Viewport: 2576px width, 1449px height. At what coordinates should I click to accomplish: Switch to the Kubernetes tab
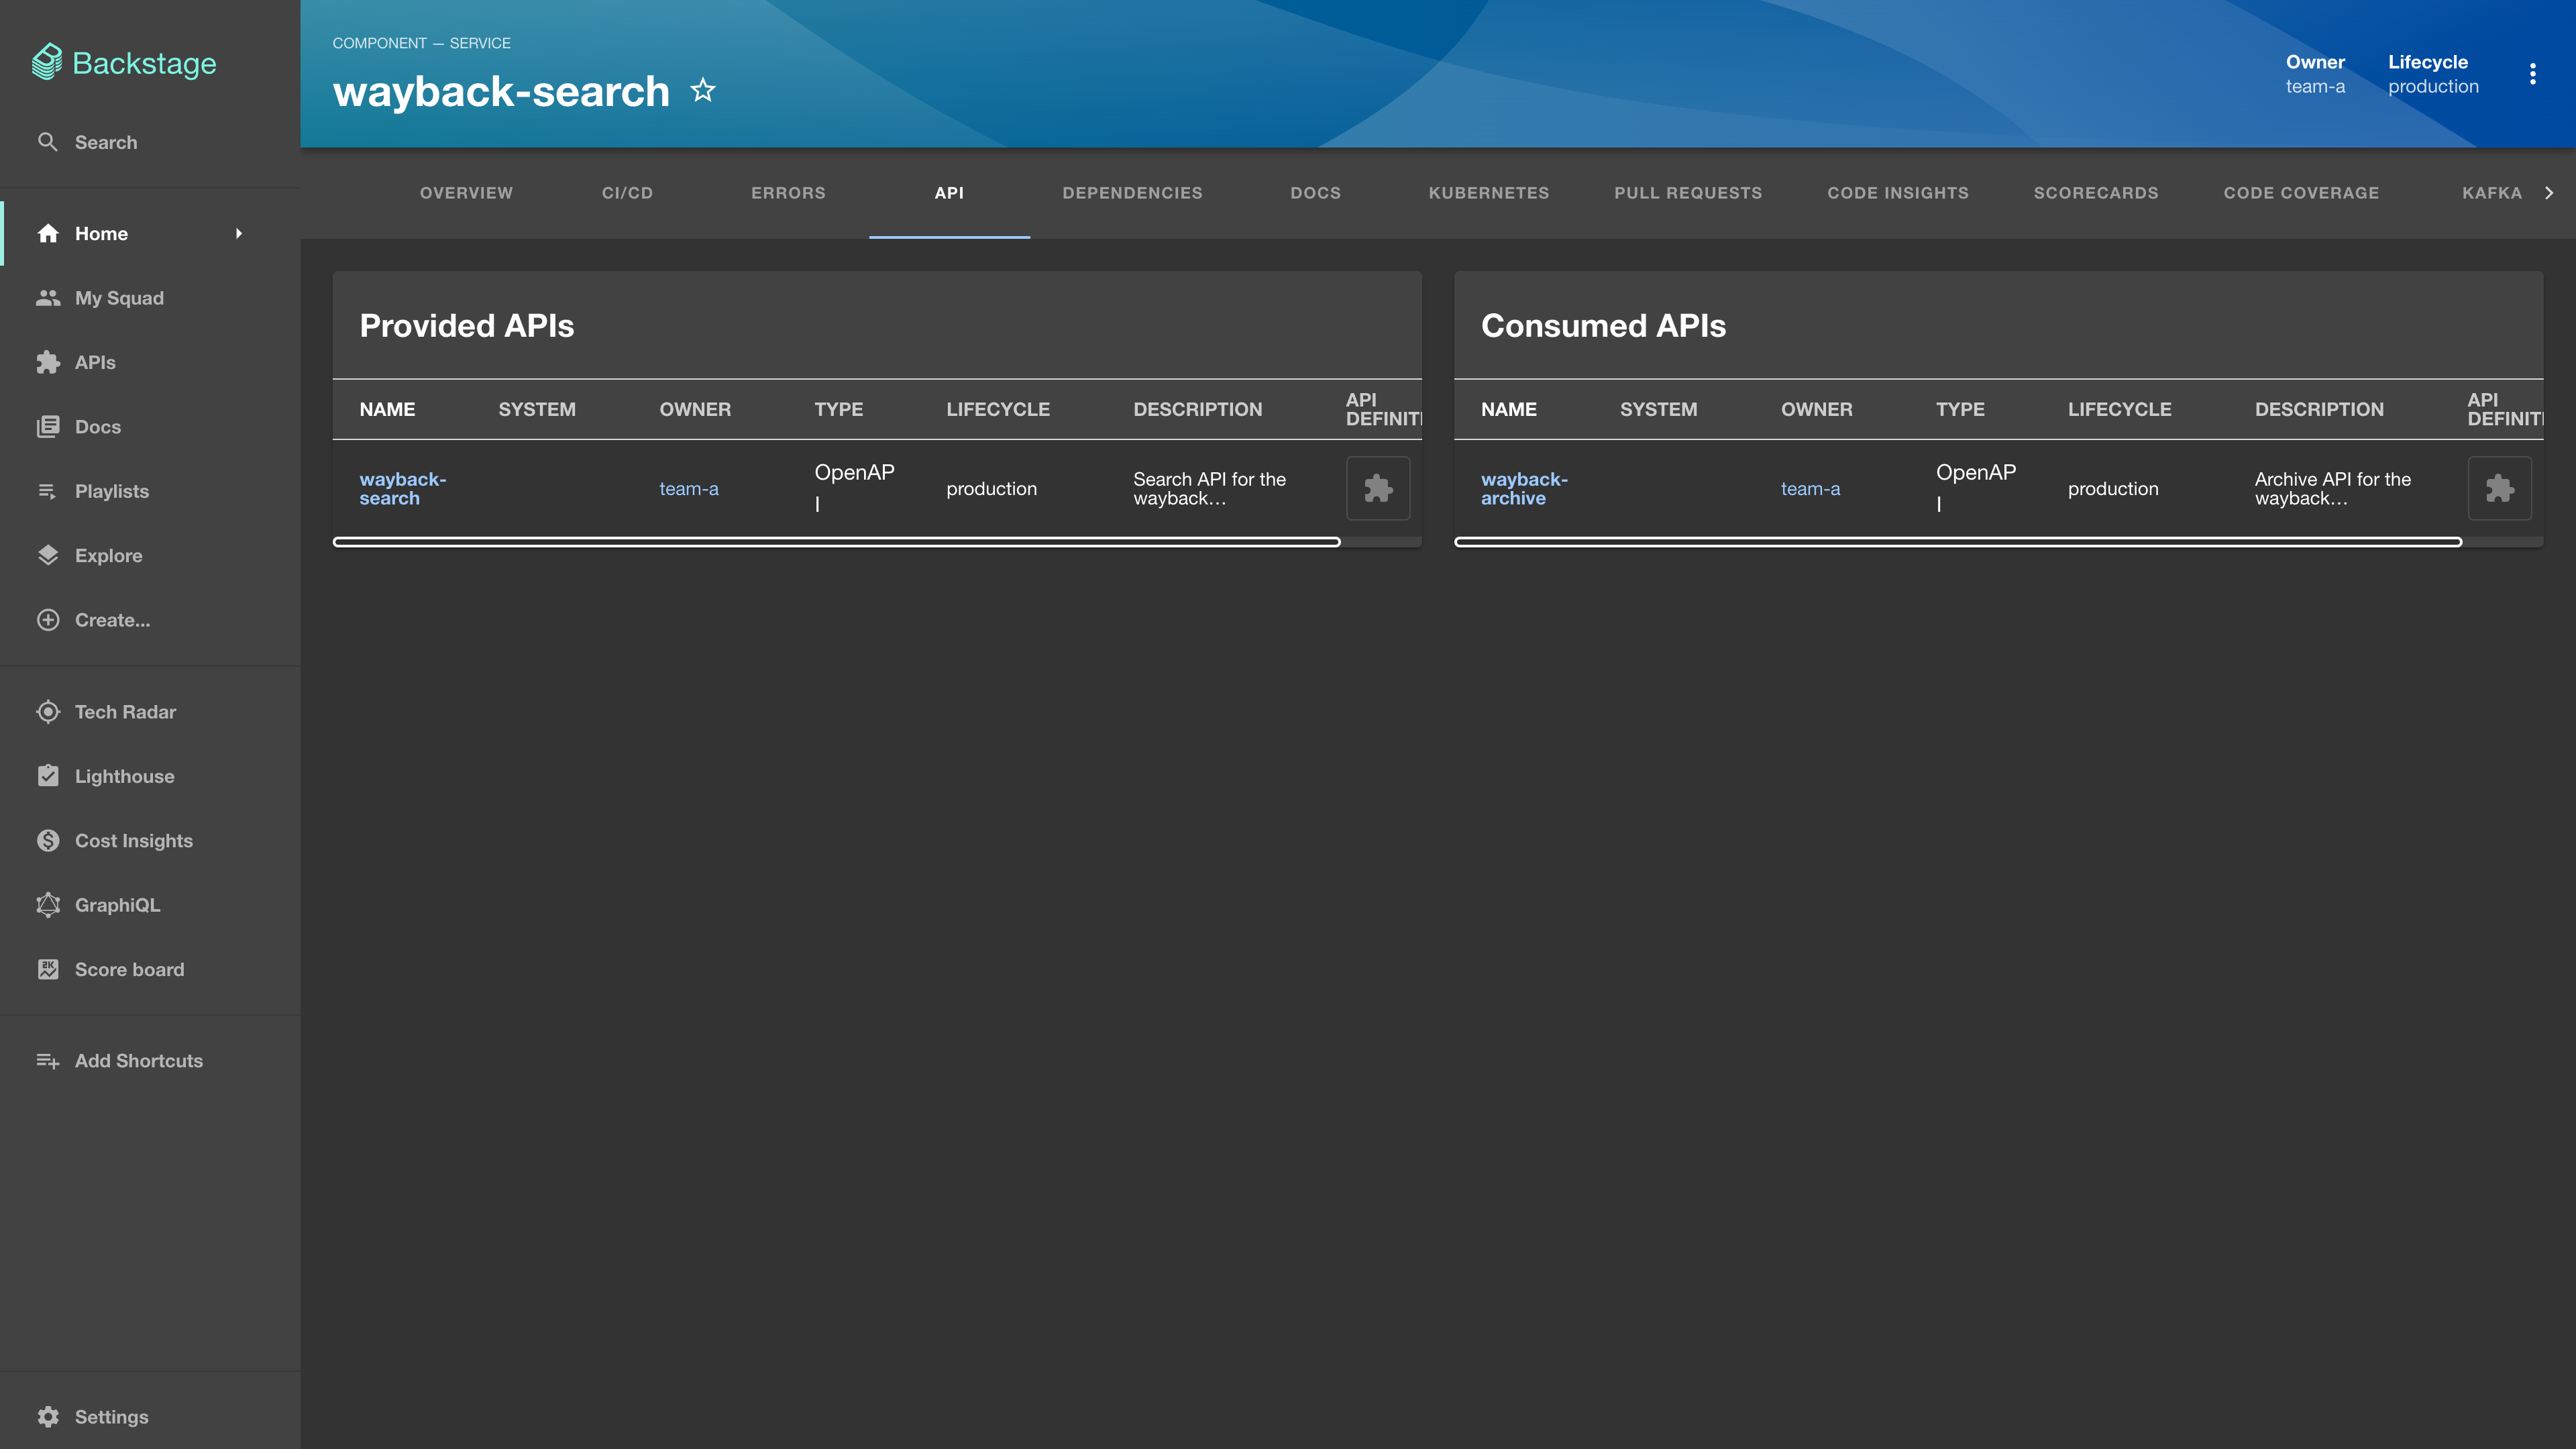1488,193
